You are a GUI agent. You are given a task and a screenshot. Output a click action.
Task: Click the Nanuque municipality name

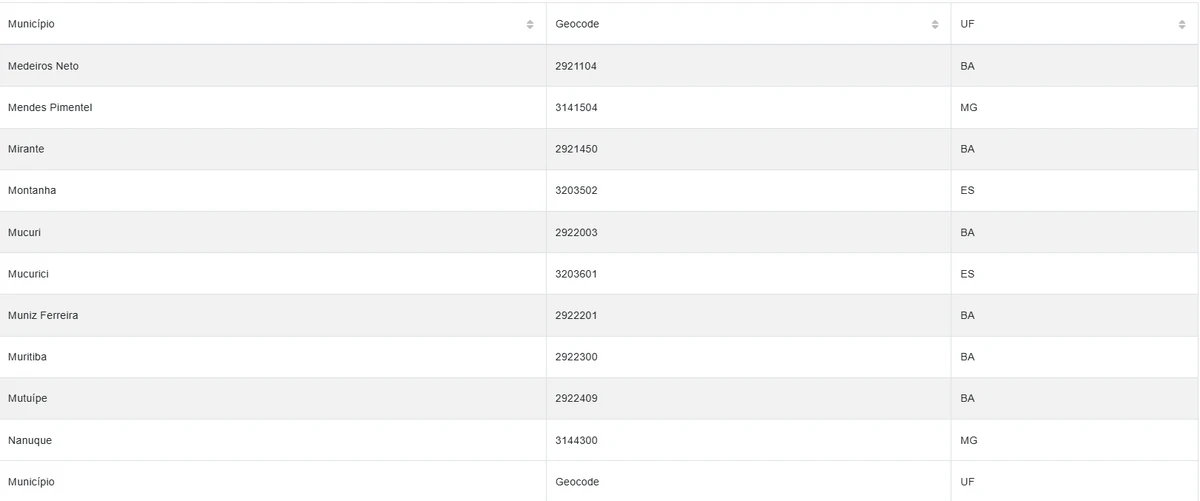pyautogui.click(x=30, y=440)
